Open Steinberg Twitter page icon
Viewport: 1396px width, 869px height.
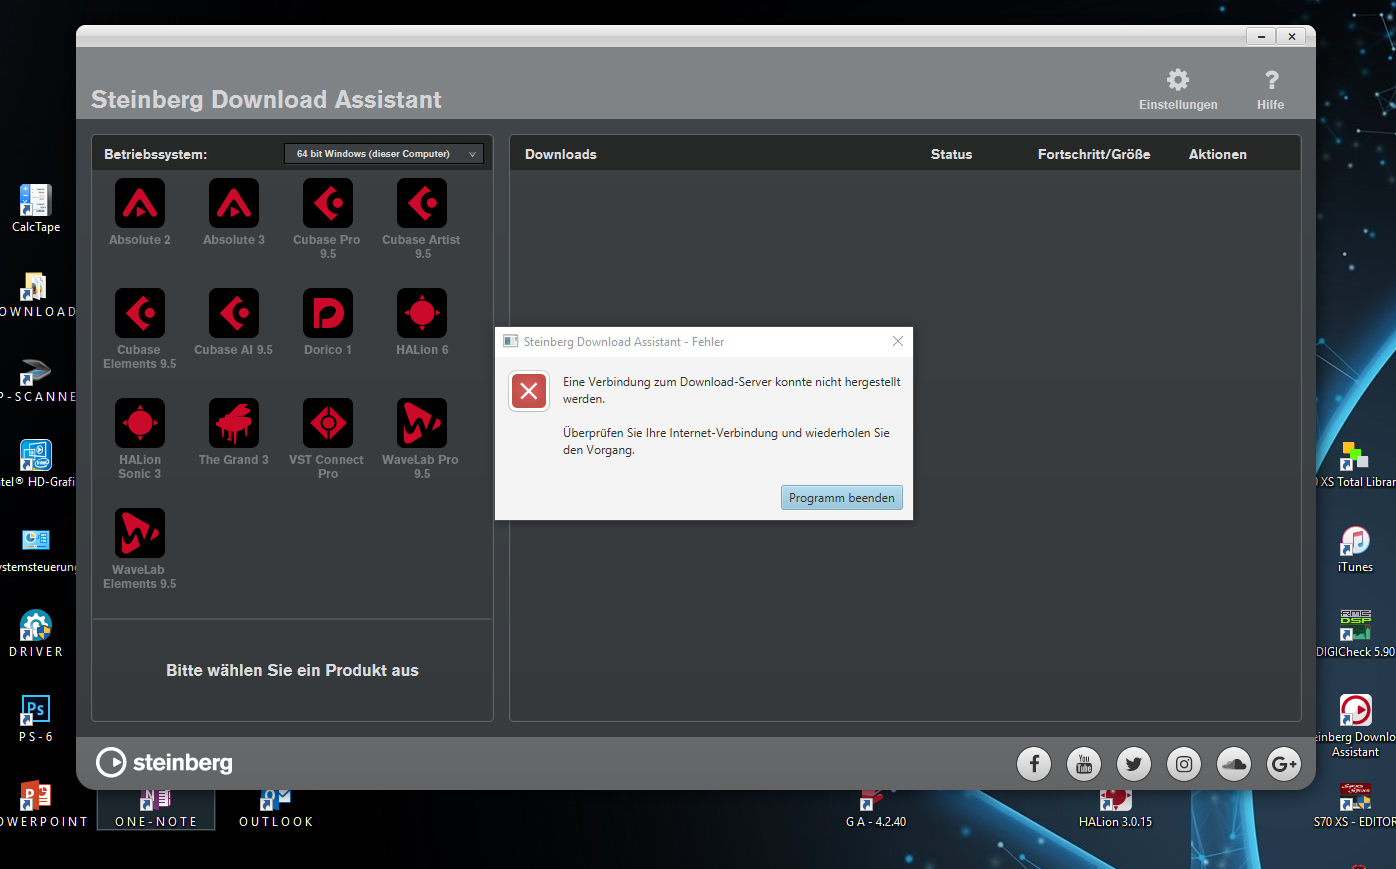coord(1134,764)
